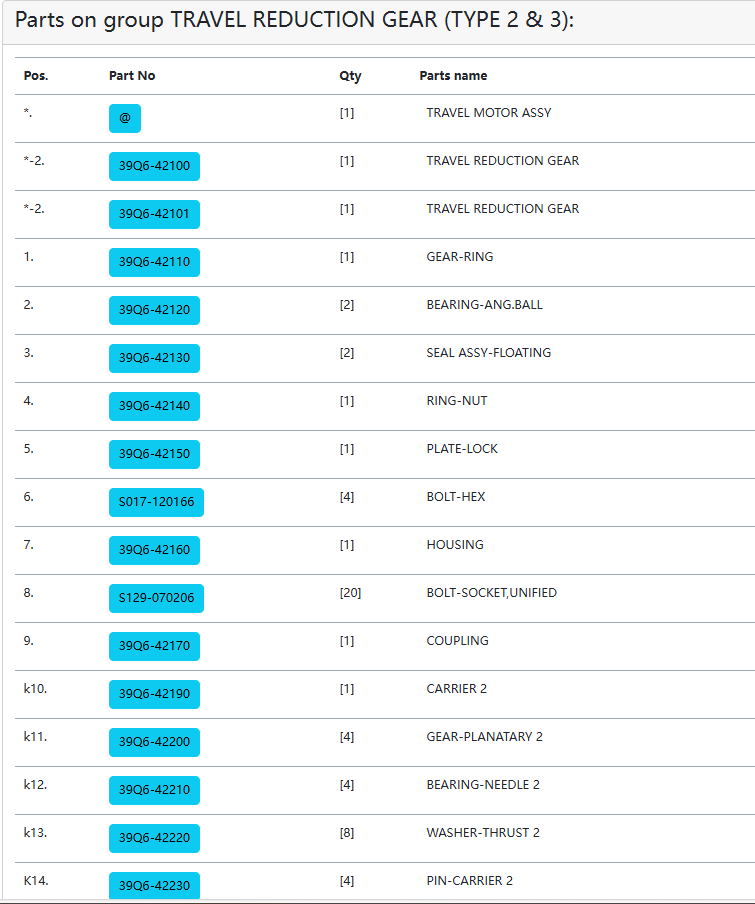The width and height of the screenshot is (755, 904).
Task: Open HOUSING part 39Q6-42160
Action: [154, 550]
